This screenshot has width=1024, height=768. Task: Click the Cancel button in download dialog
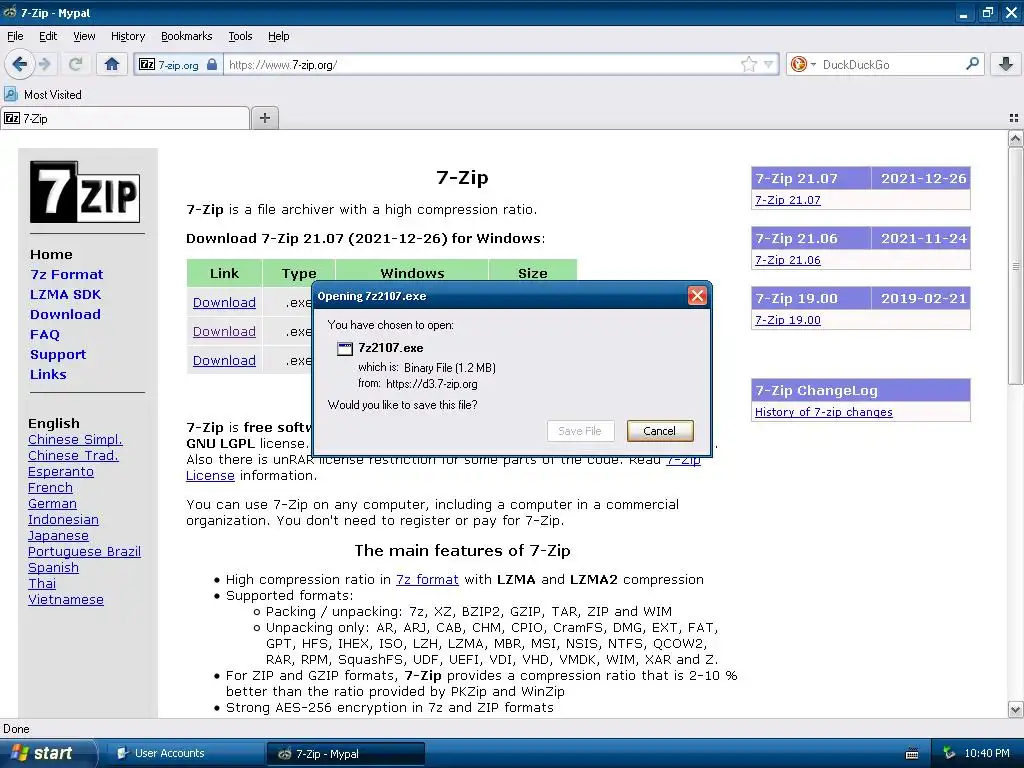pos(660,431)
